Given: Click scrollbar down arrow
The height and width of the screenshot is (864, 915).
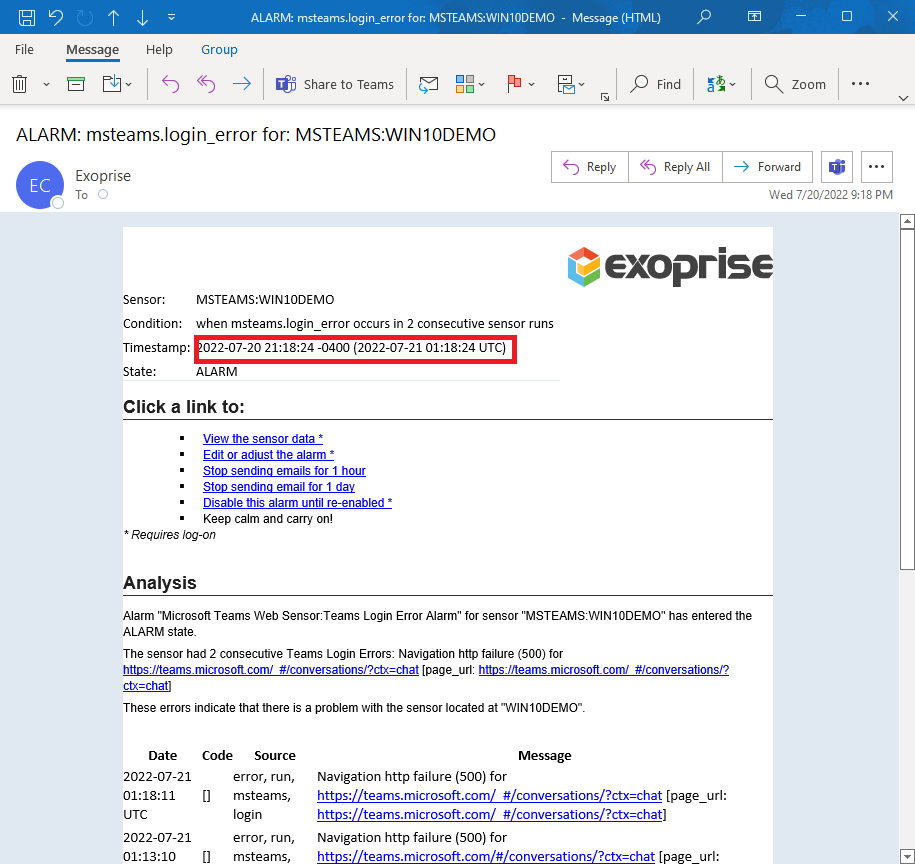Looking at the screenshot, I should click(x=907, y=857).
